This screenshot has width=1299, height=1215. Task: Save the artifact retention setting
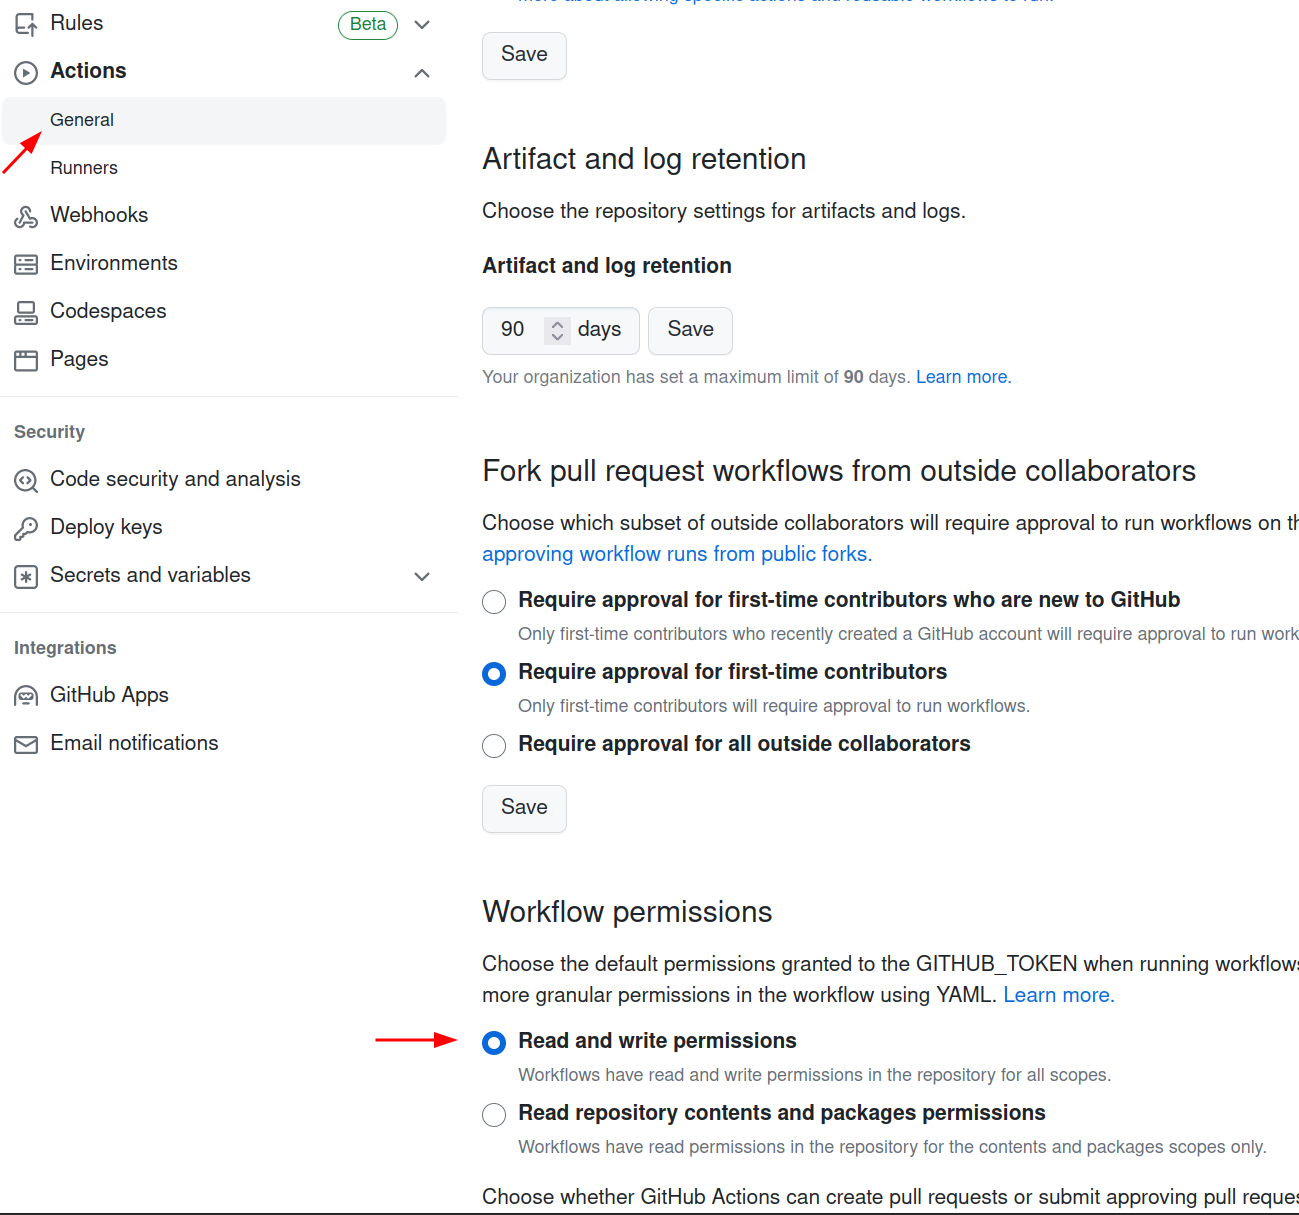point(690,330)
